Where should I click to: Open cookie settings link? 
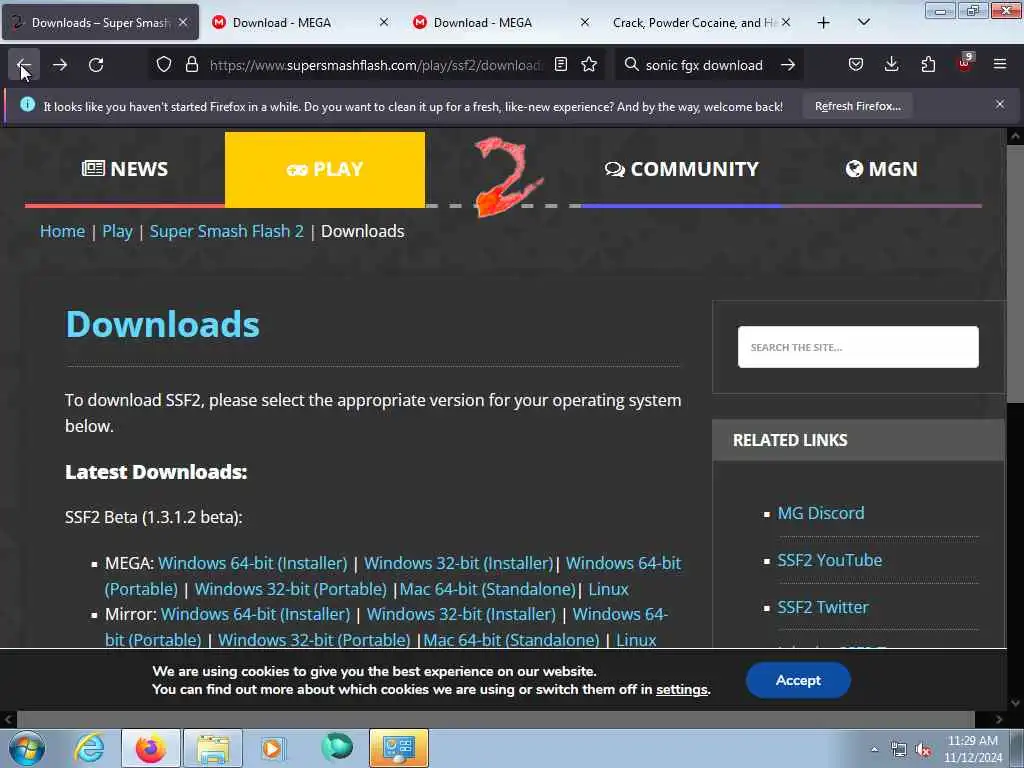point(682,690)
